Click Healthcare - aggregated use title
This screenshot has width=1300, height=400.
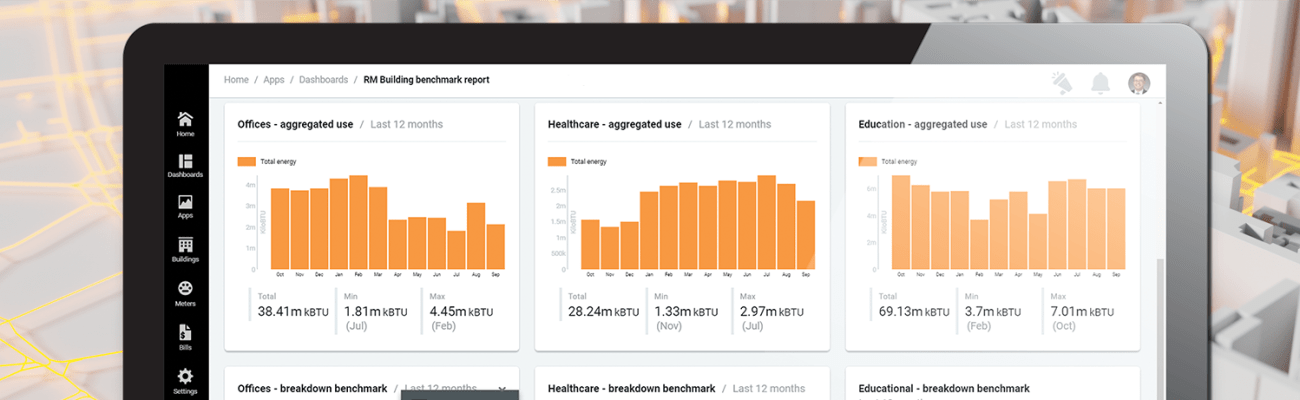(615, 125)
